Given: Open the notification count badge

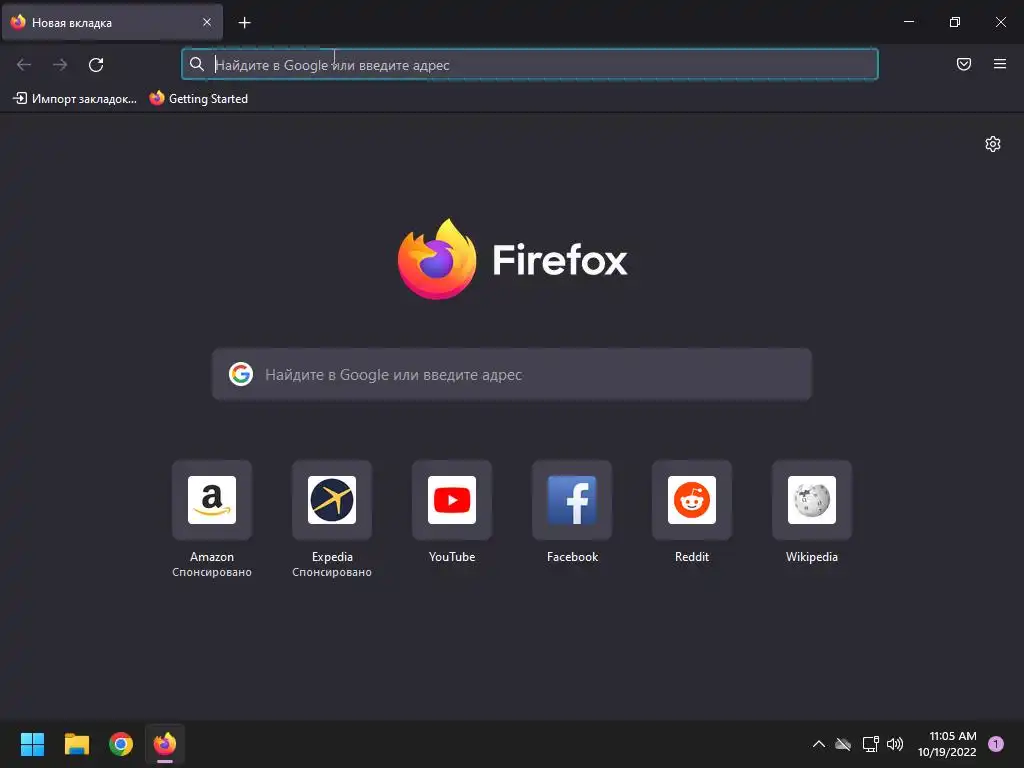Looking at the screenshot, I should (x=996, y=744).
